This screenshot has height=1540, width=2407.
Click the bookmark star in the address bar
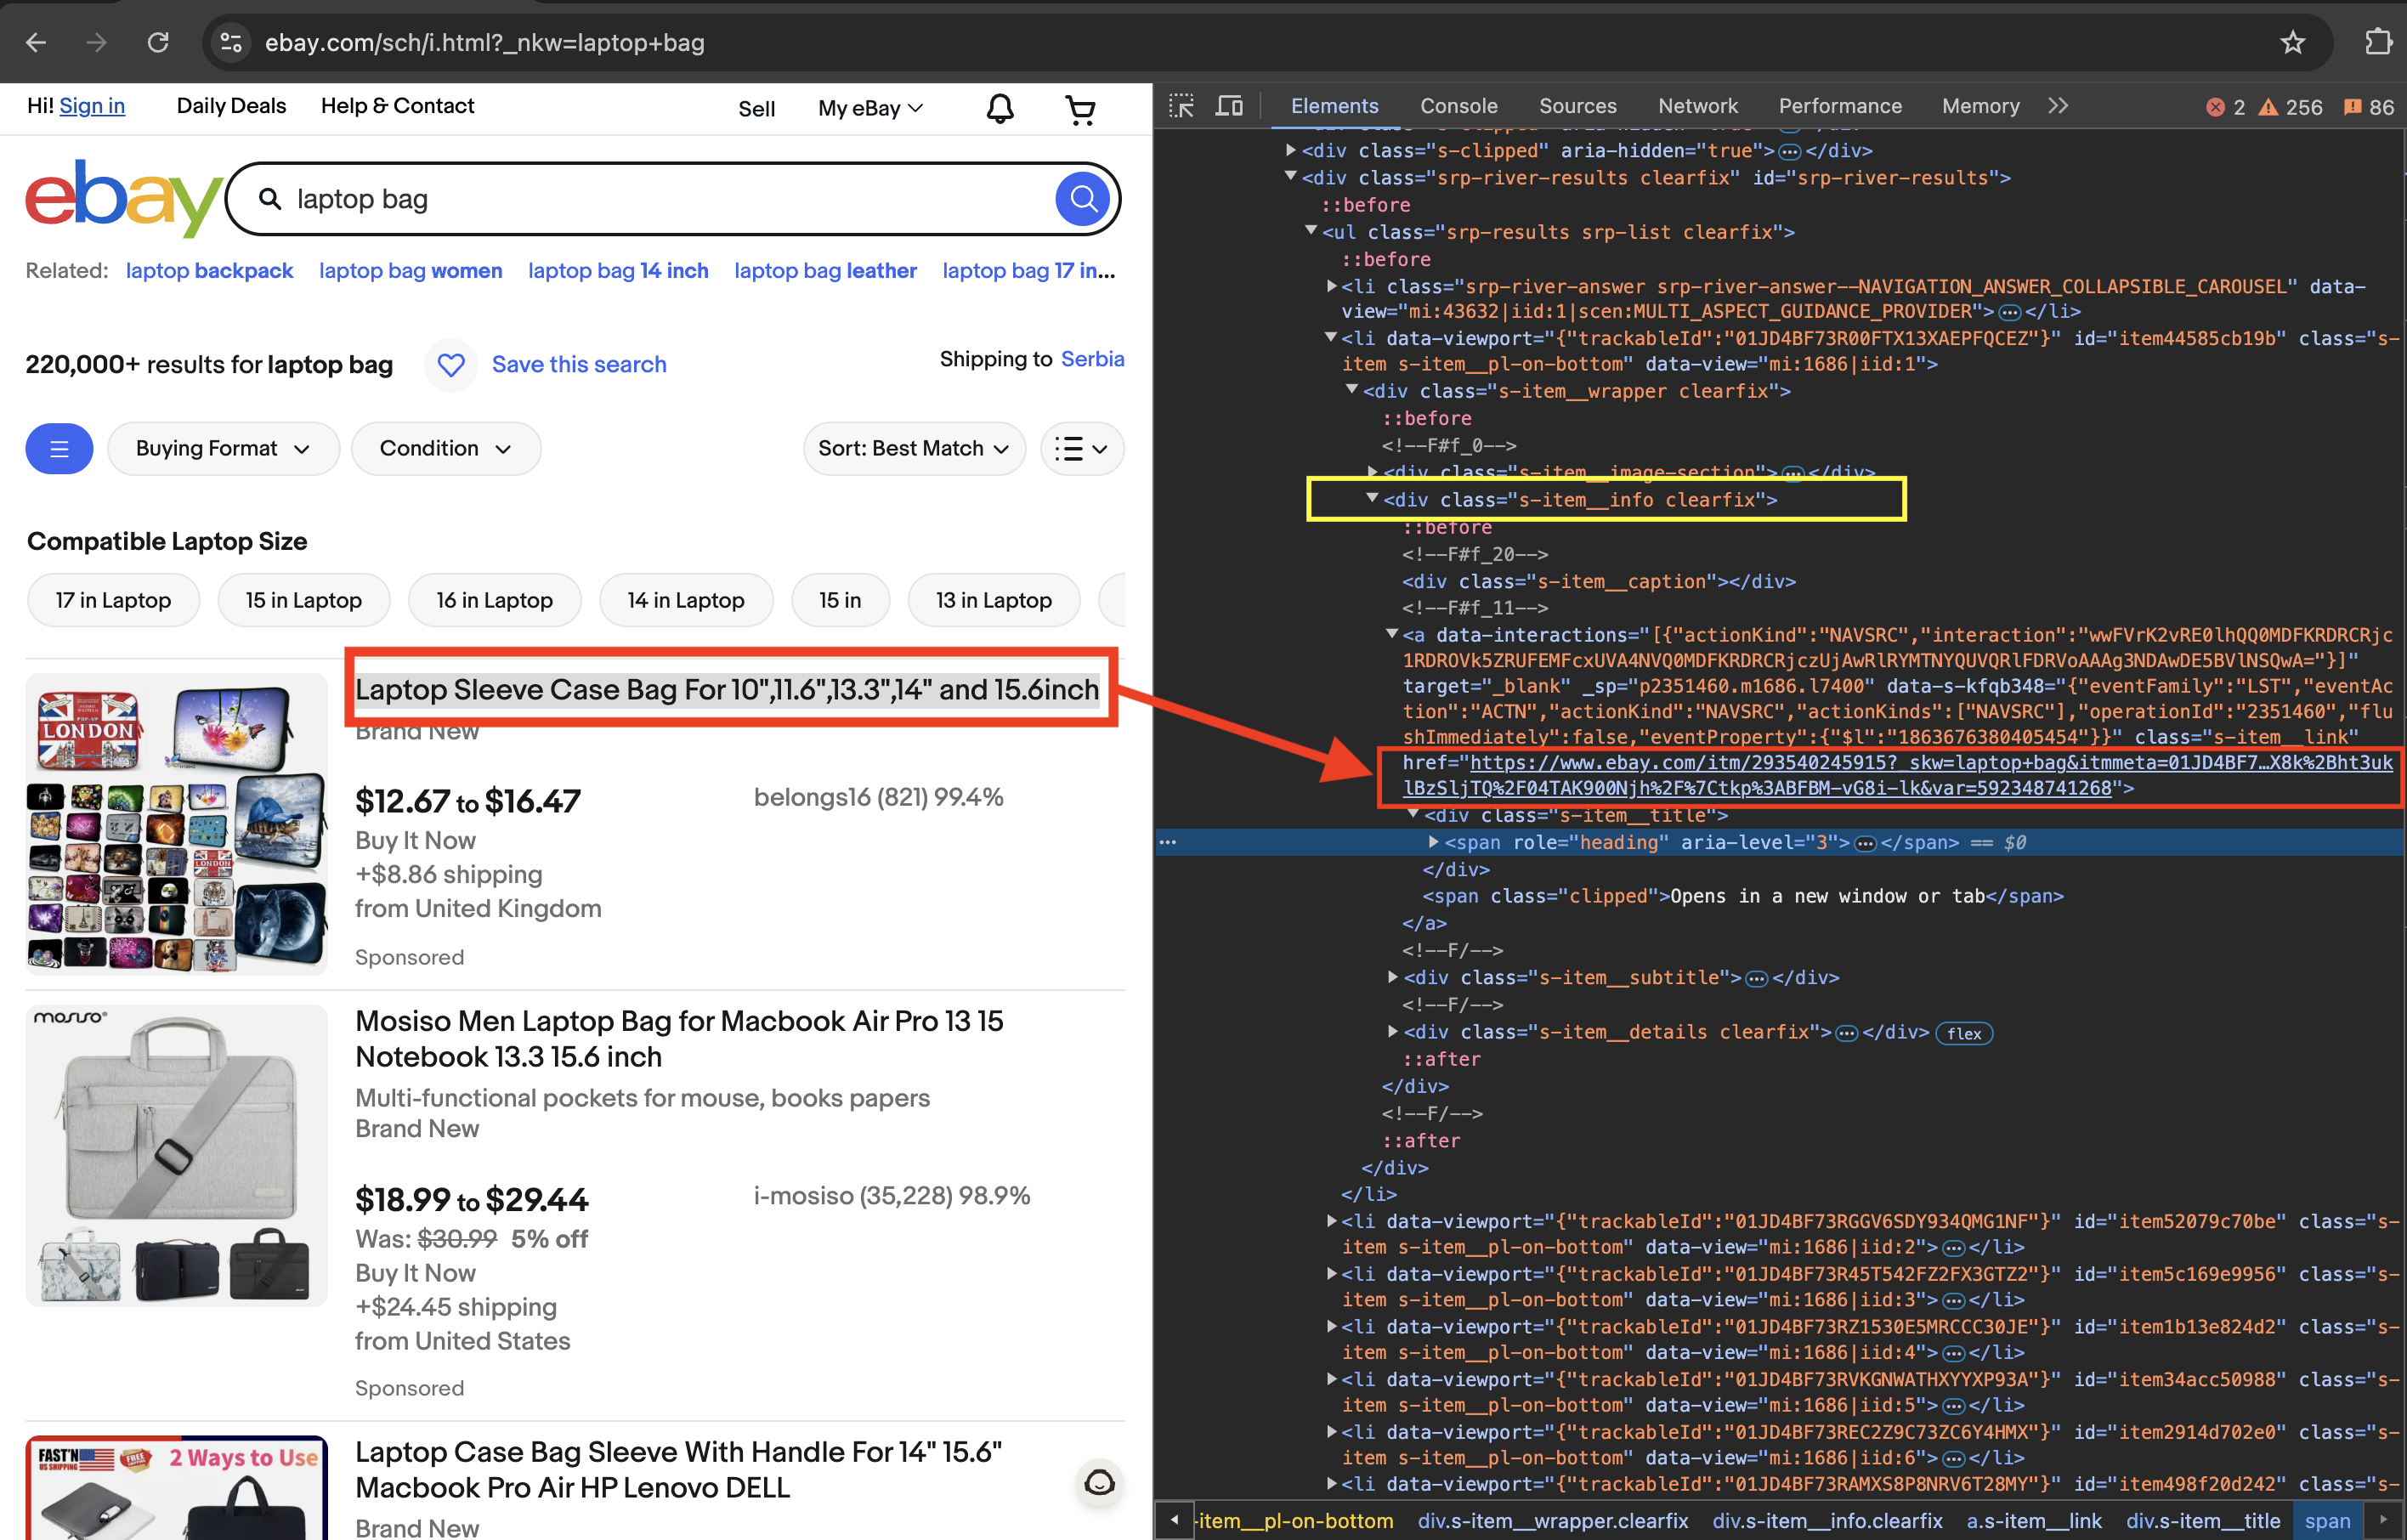tap(2292, 42)
